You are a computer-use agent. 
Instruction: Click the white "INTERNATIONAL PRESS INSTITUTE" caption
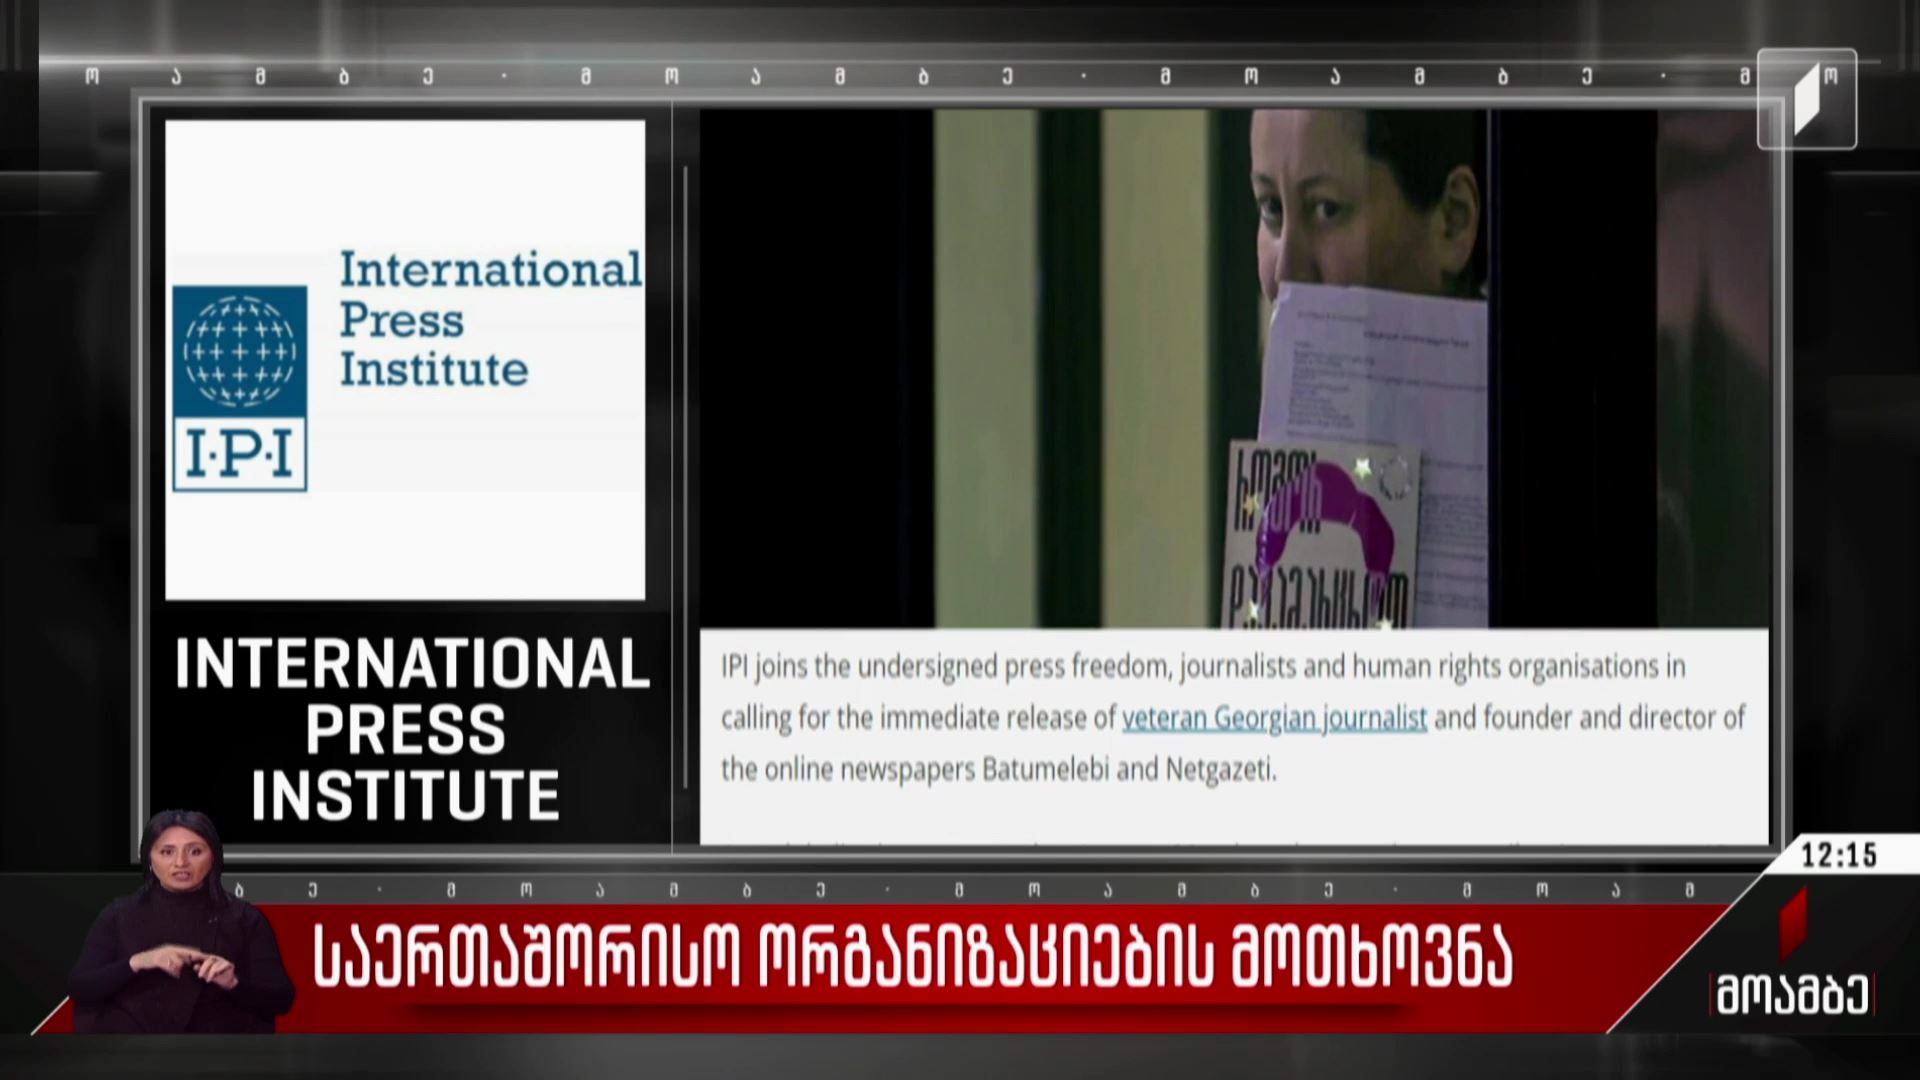pos(411,728)
